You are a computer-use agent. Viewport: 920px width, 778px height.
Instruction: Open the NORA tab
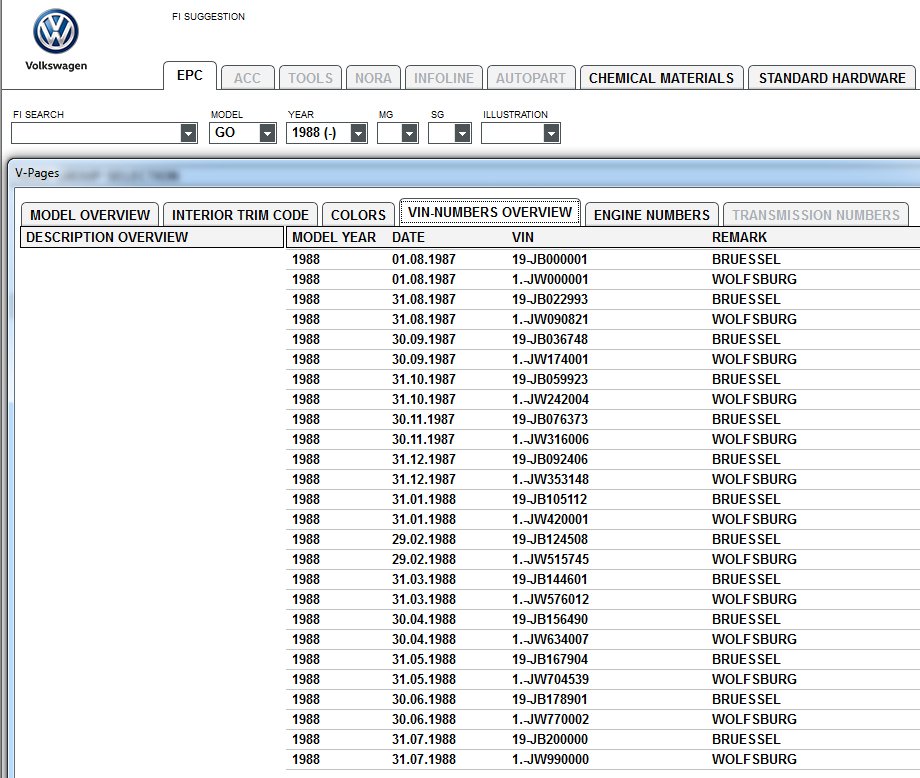click(x=373, y=78)
